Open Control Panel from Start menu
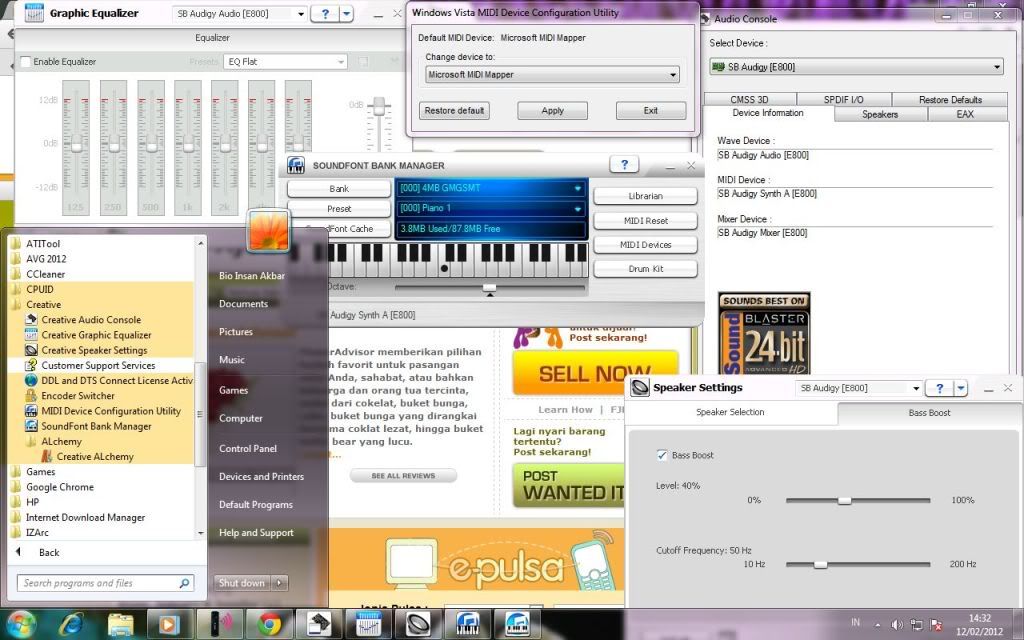1024x640 pixels. (x=248, y=449)
